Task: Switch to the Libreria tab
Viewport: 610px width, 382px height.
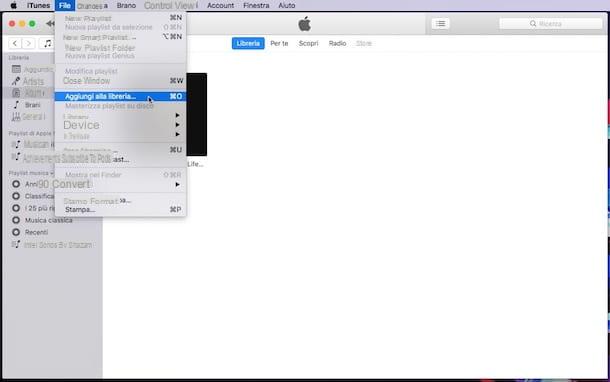Action: tap(248, 43)
